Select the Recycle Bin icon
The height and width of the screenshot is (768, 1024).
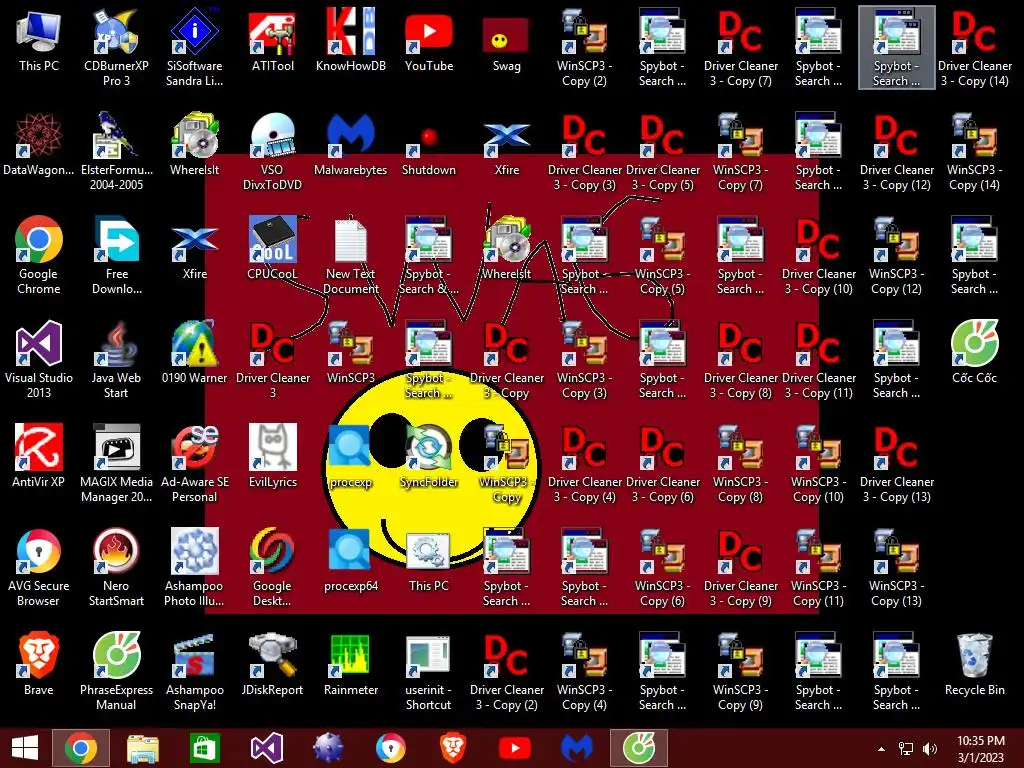pyautogui.click(x=974, y=664)
